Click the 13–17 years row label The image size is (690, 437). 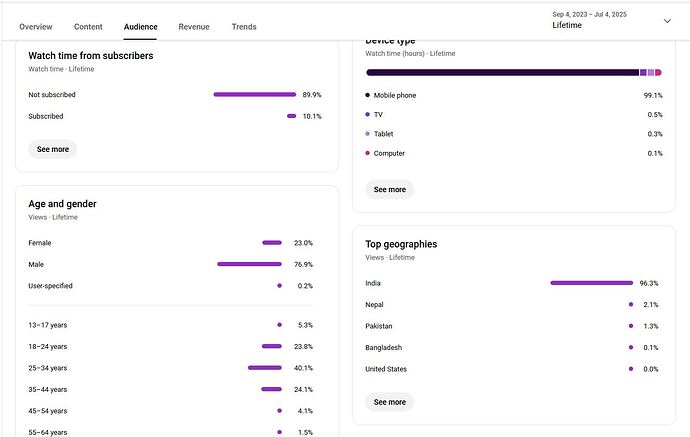[48, 325]
